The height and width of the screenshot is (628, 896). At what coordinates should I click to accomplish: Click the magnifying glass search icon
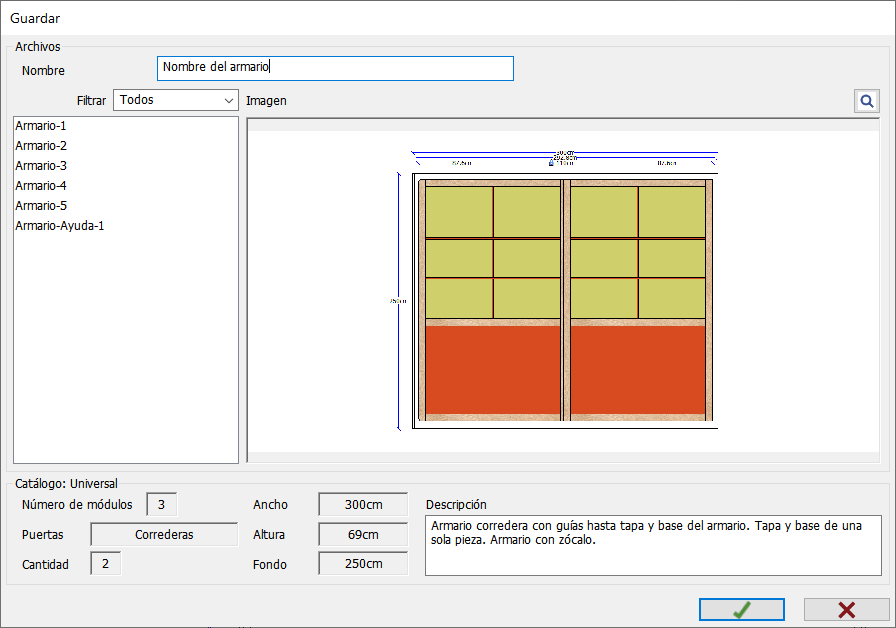point(866,101)
